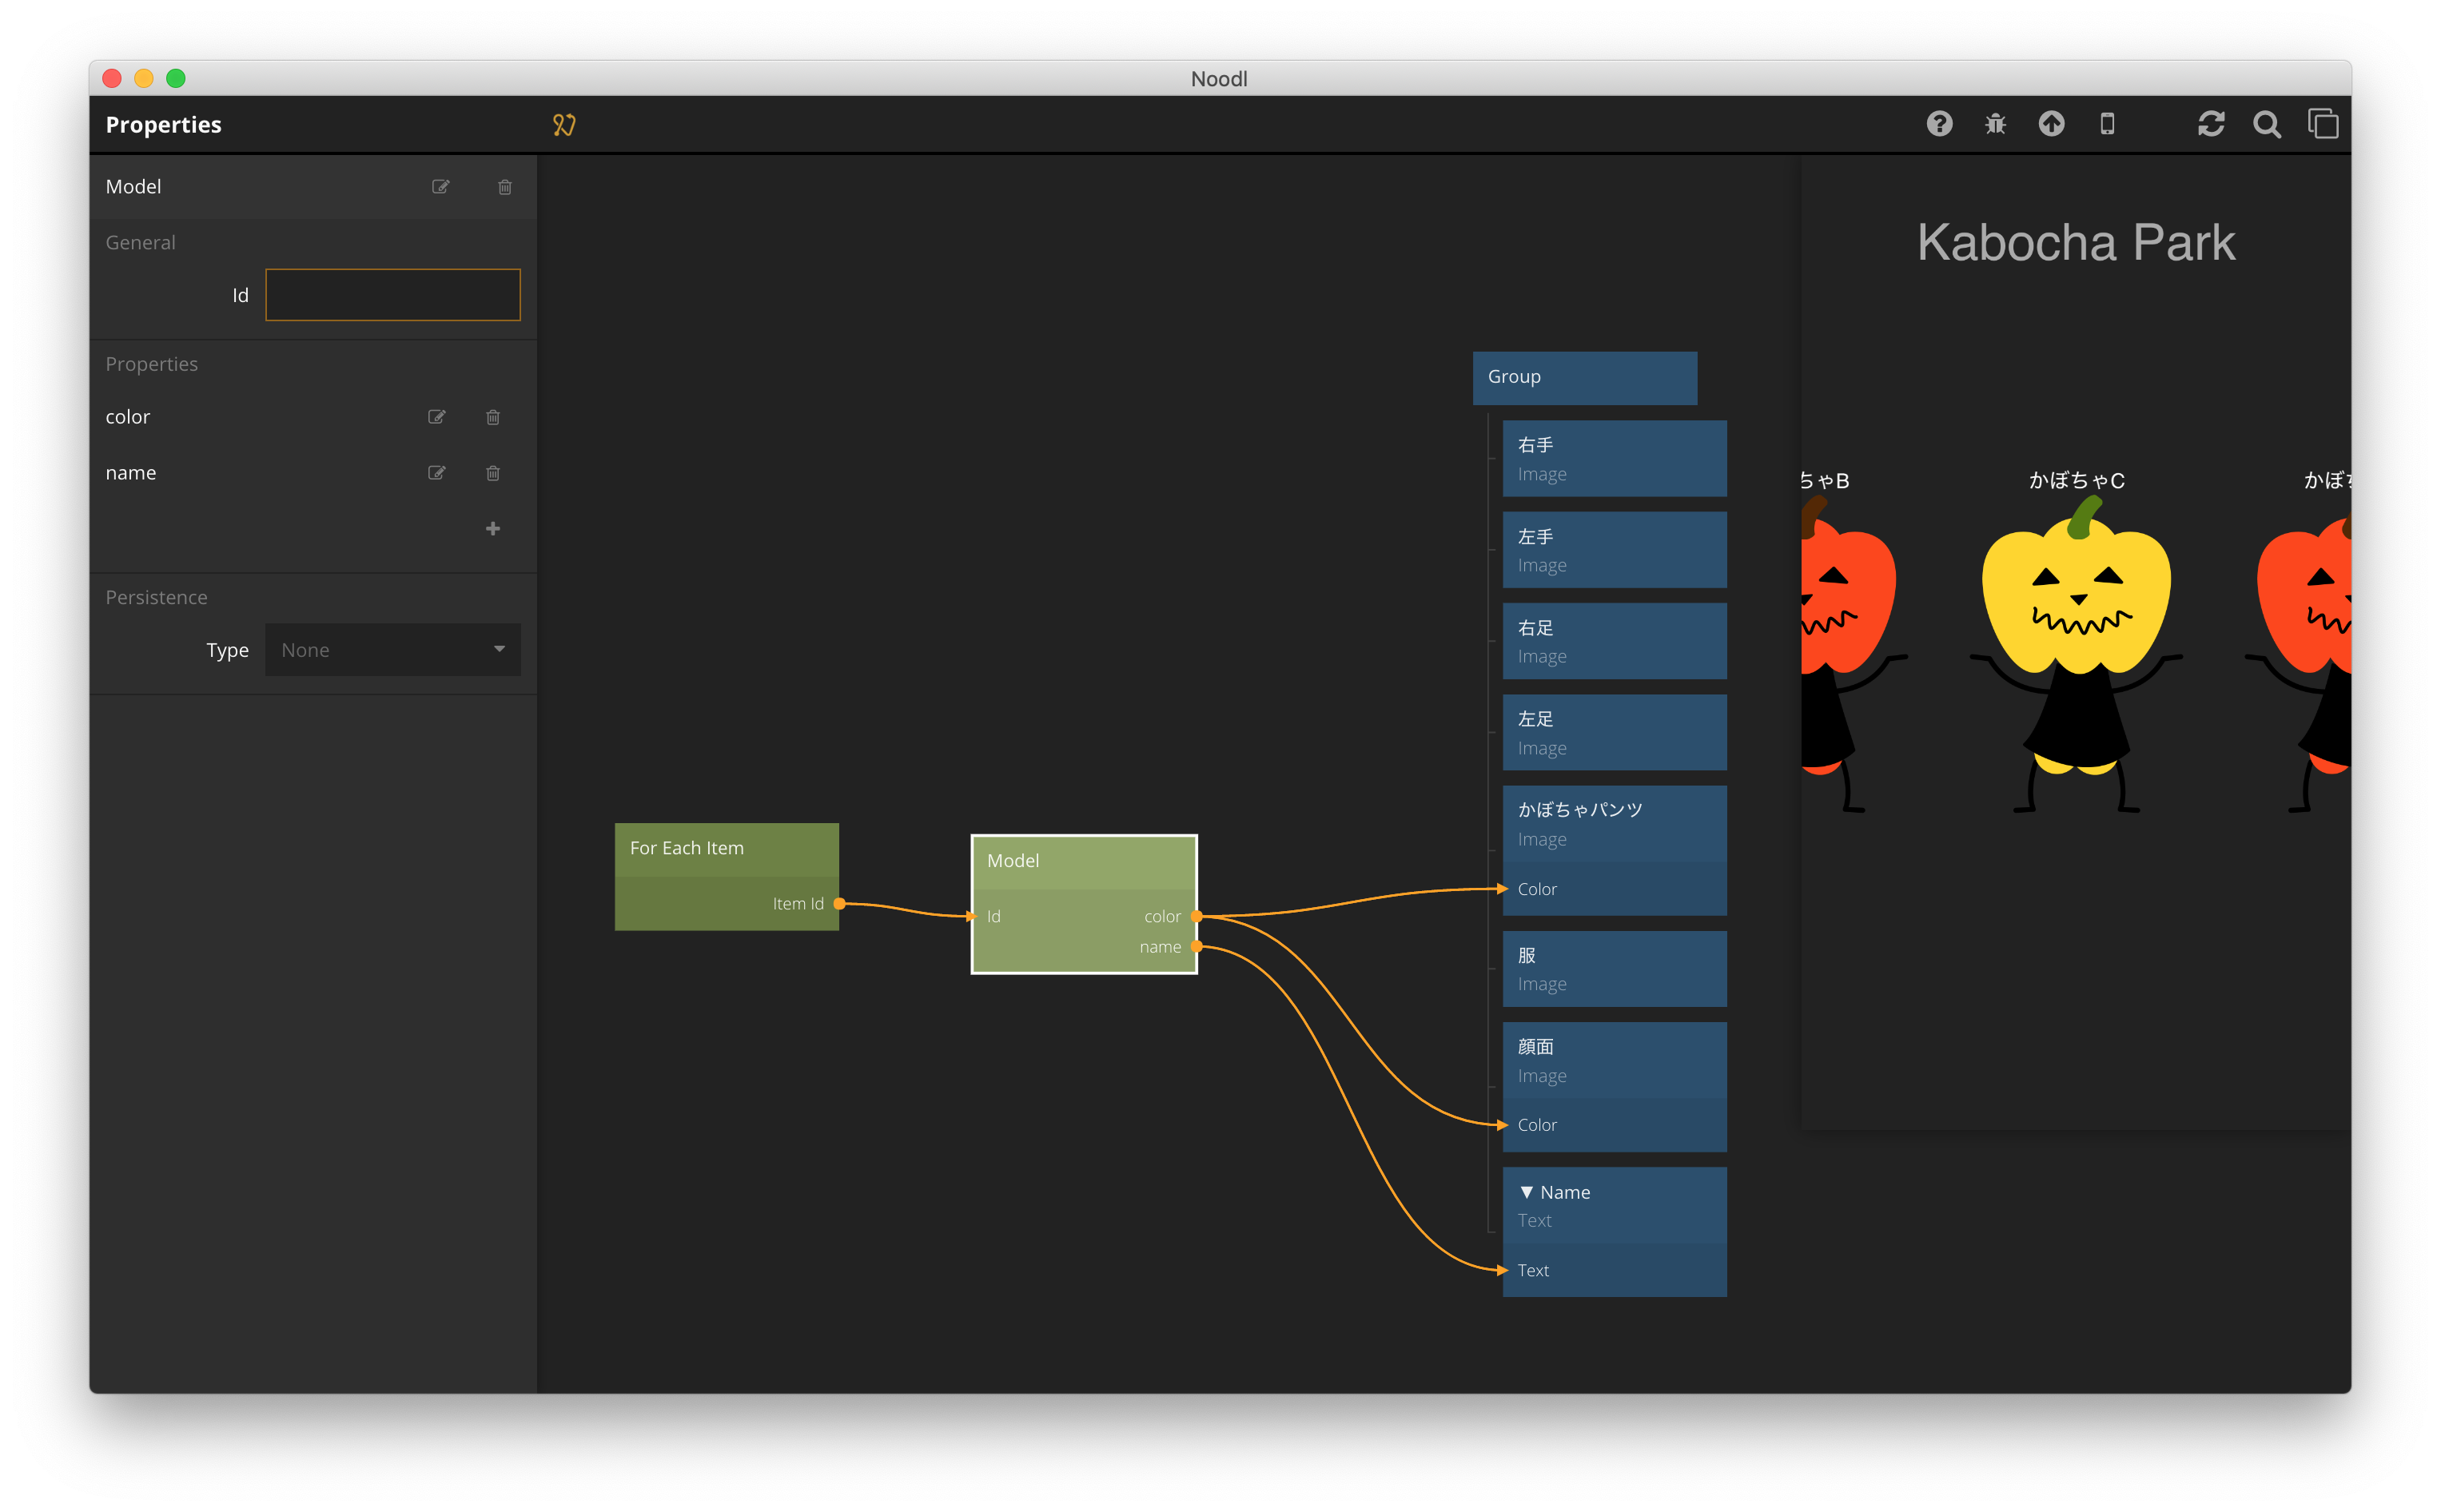
Task: Click the Model node's color output port
Action: click(x=1196, y=916)
